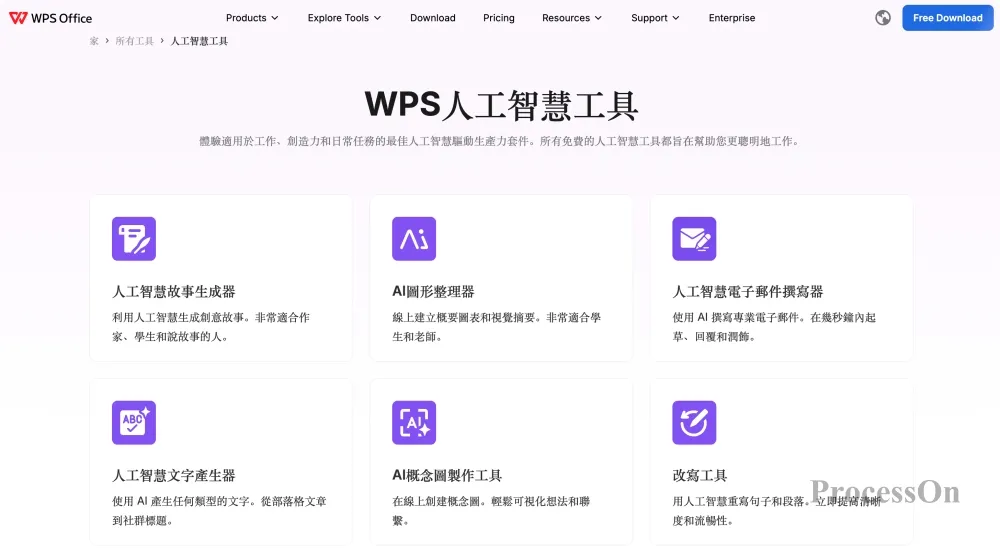1000x551 pixels.
Task: Open the Download menu item
Action: click(432, 18)
